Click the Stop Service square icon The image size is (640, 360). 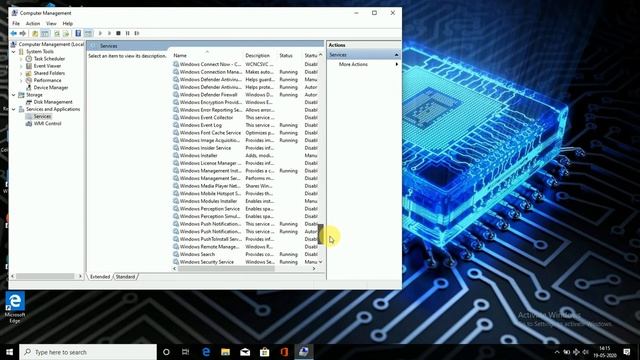[118, 33]
